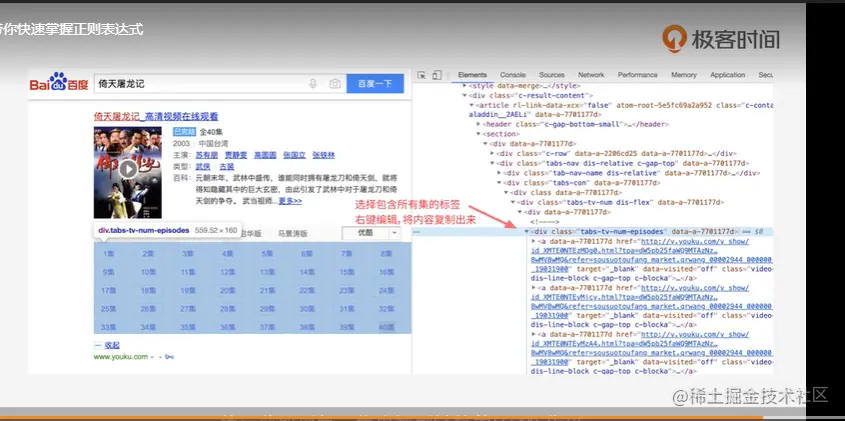Viewport: 845px width, 421px height.
Task: Collapse the div tabs-con node
Action: point(498,183)
